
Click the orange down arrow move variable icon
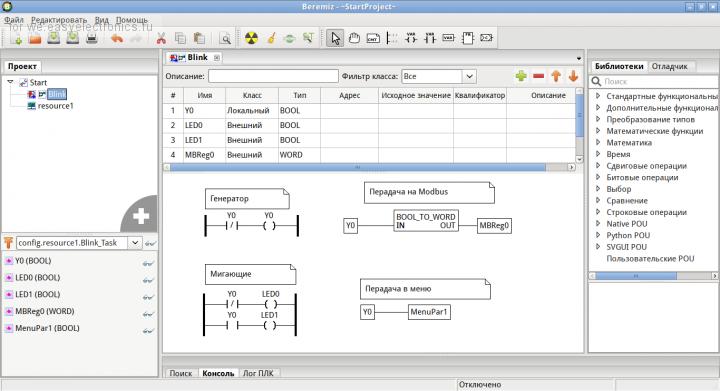pos(574,76)
